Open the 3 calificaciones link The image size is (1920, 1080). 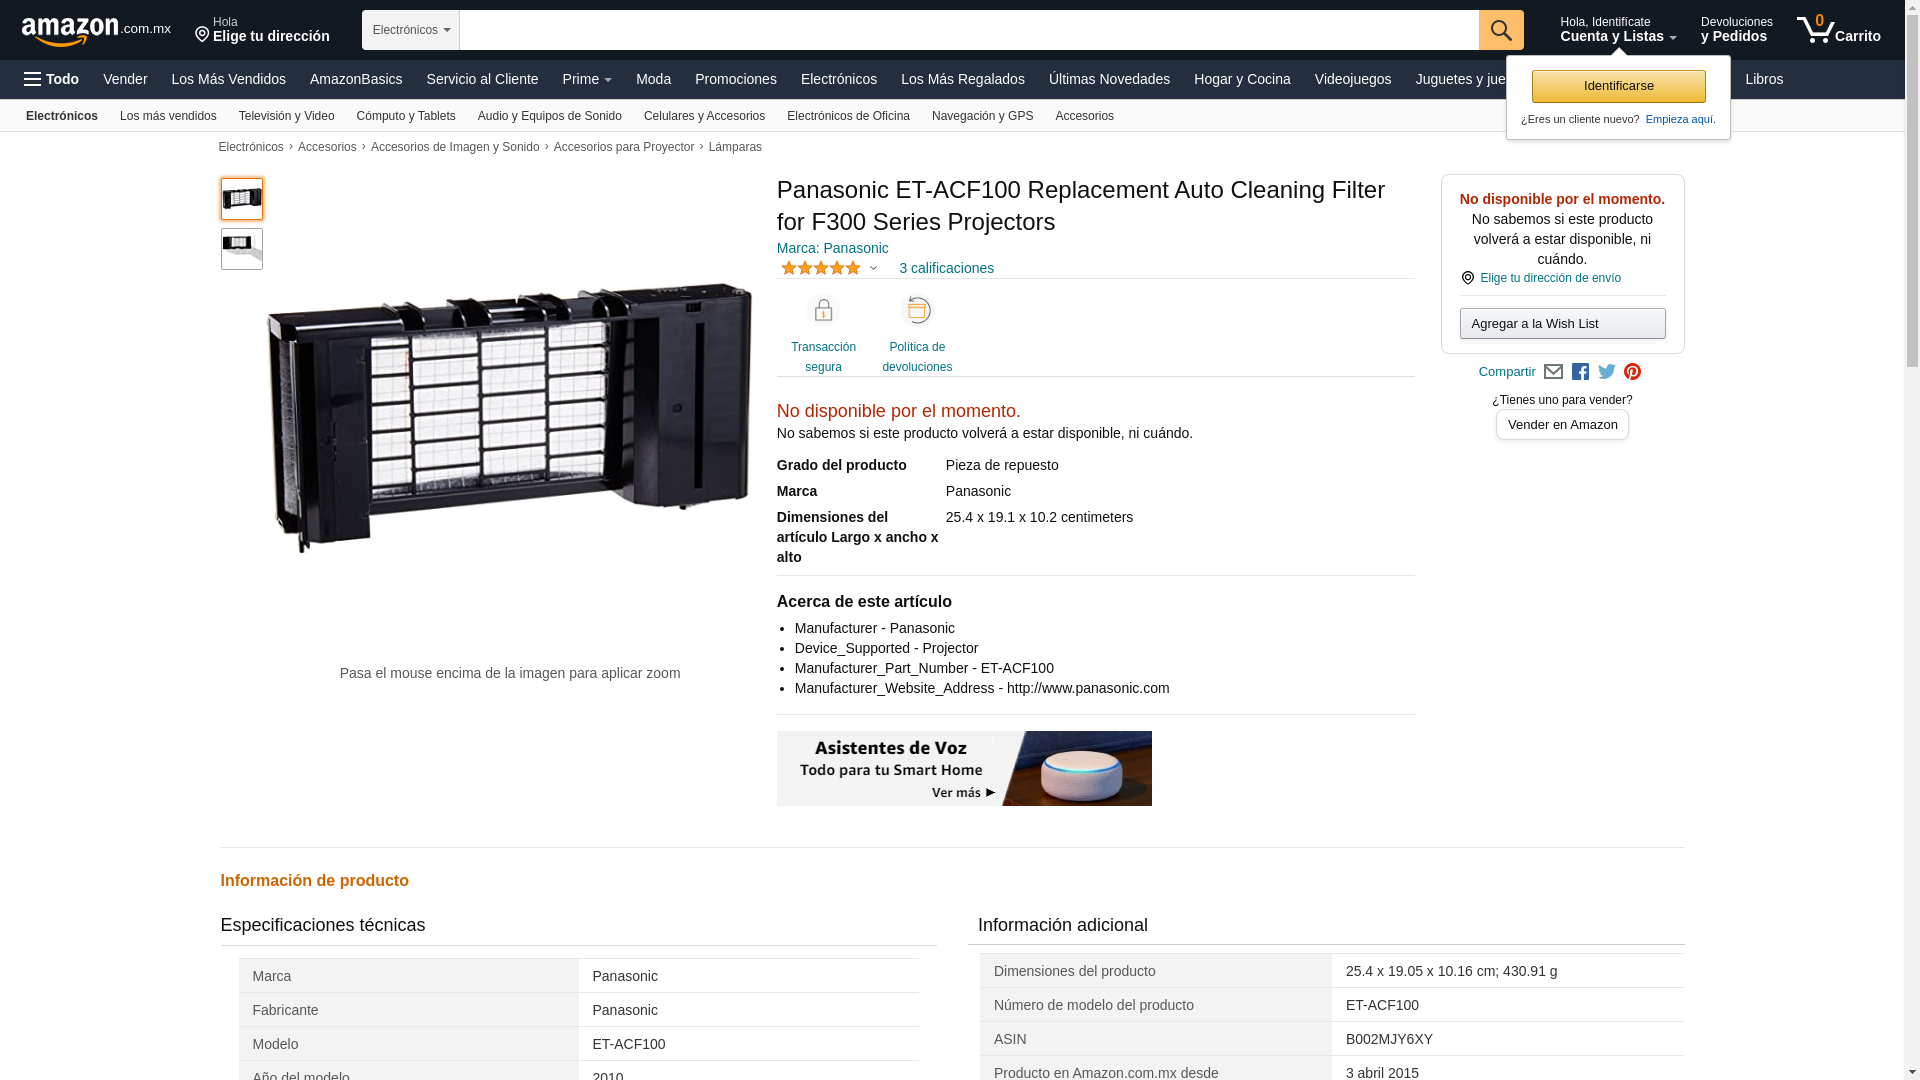[x=946, y=268]
